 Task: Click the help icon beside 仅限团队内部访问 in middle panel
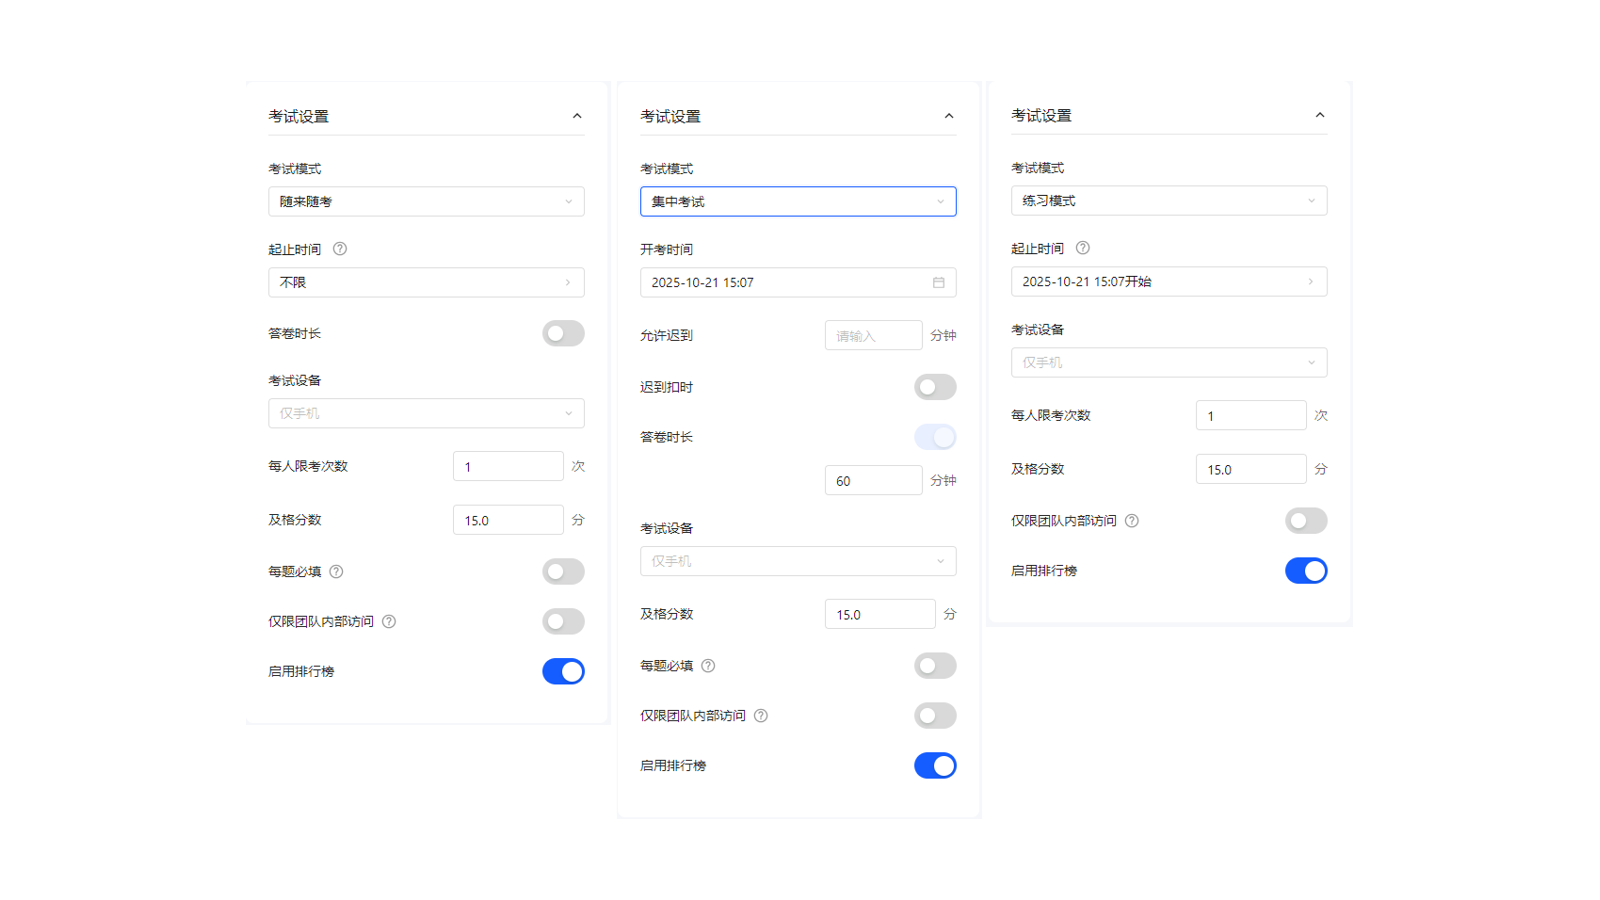coord(761,715)
